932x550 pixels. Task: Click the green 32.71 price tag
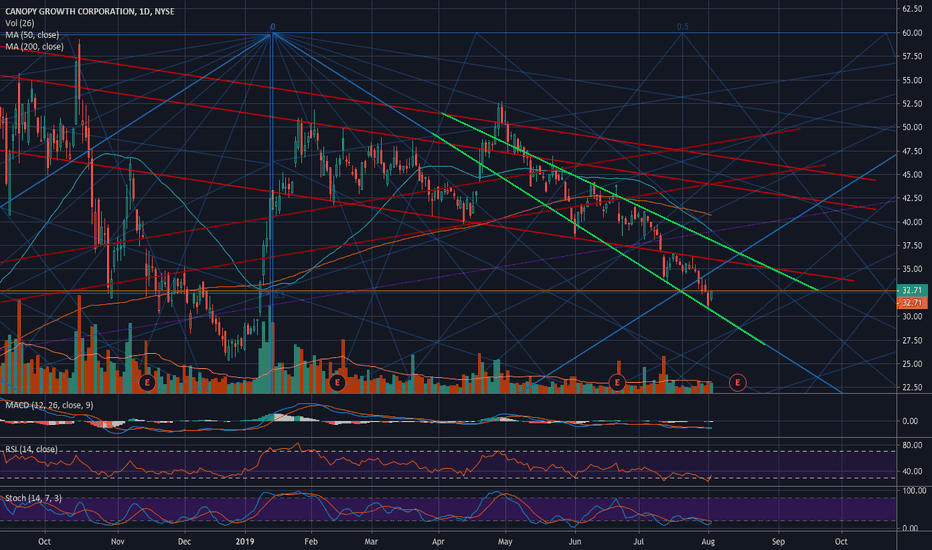tap(911, 290)
